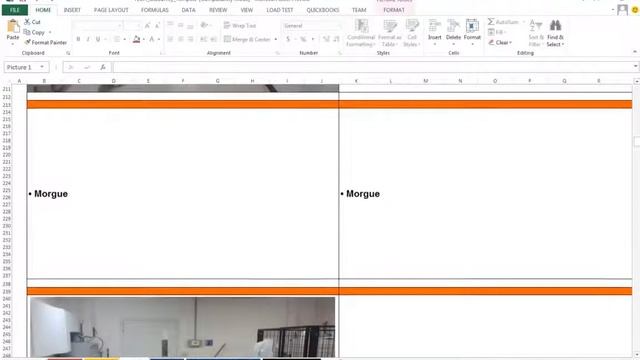Screen dimensions: 640x360
Task: Align text left
Action: point(171,39)
